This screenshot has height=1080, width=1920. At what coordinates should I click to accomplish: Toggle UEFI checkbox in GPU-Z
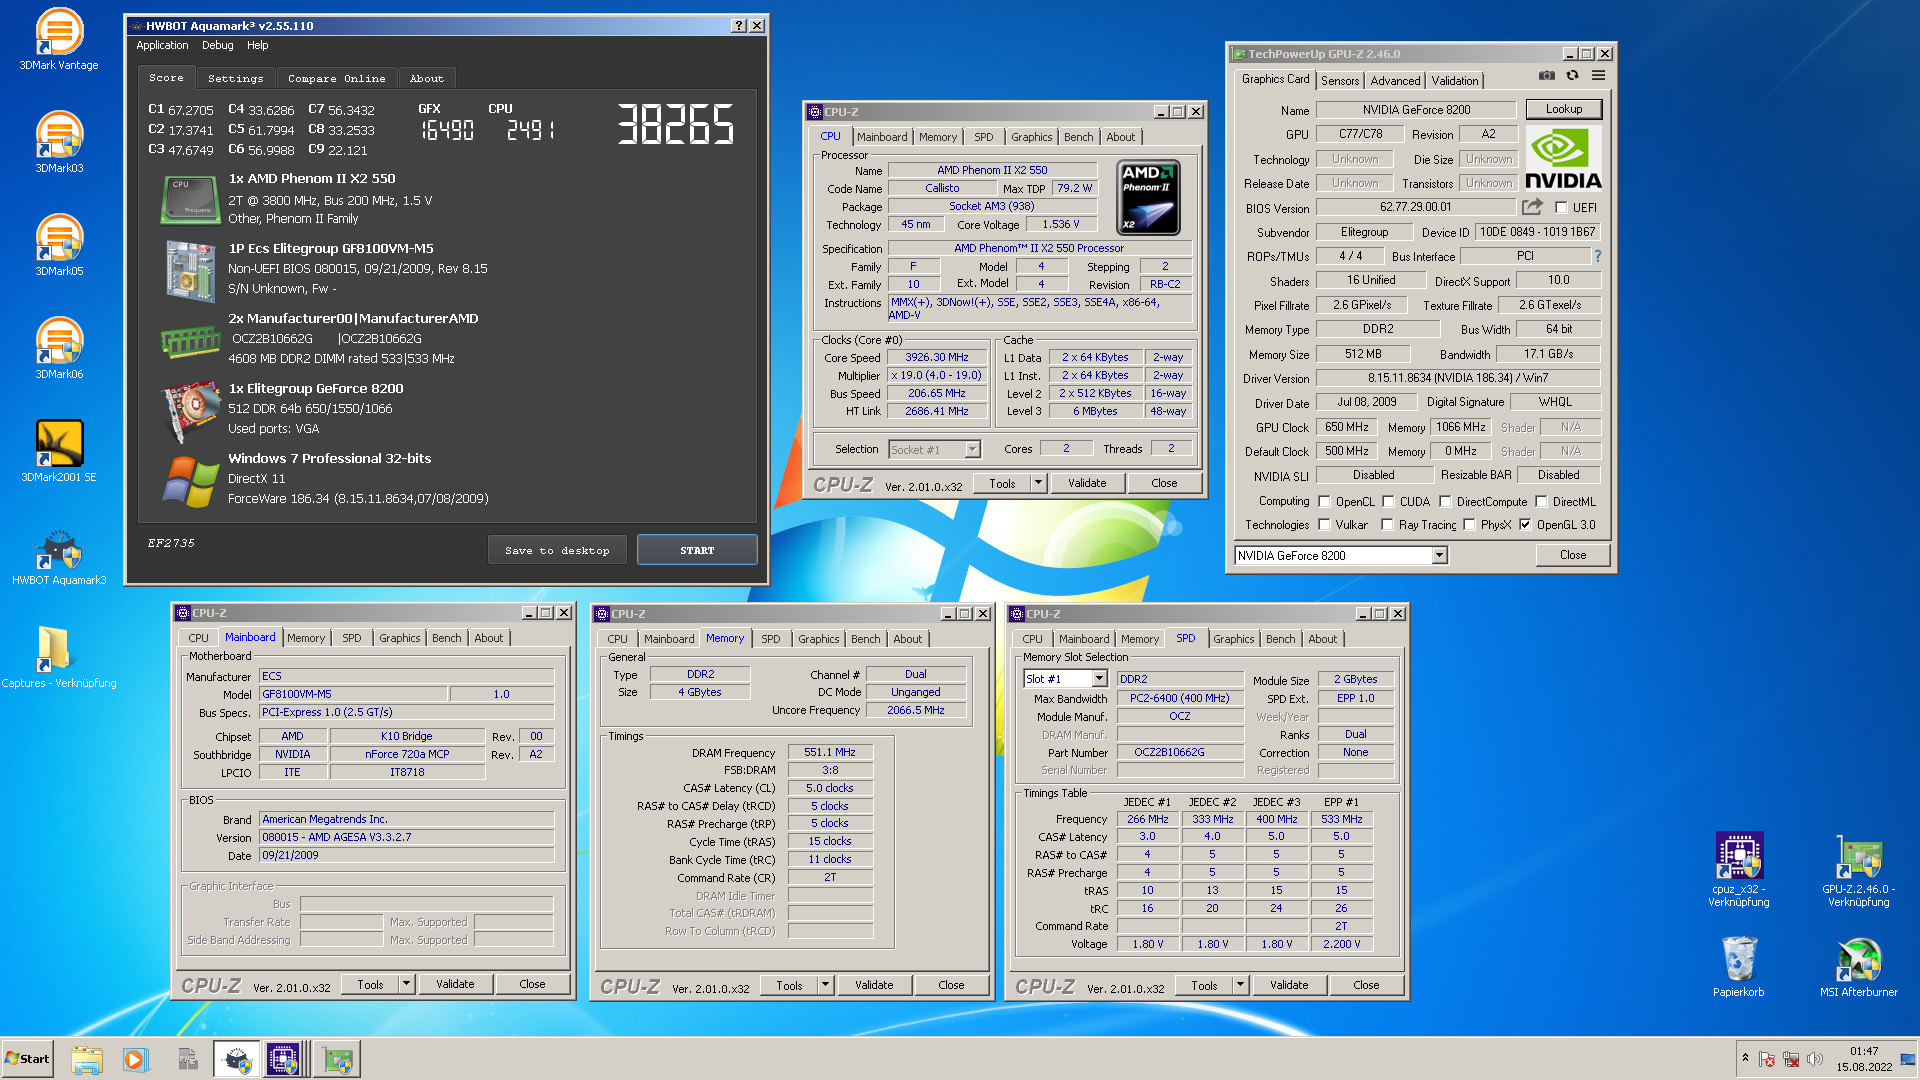(x=1561, y=208)
